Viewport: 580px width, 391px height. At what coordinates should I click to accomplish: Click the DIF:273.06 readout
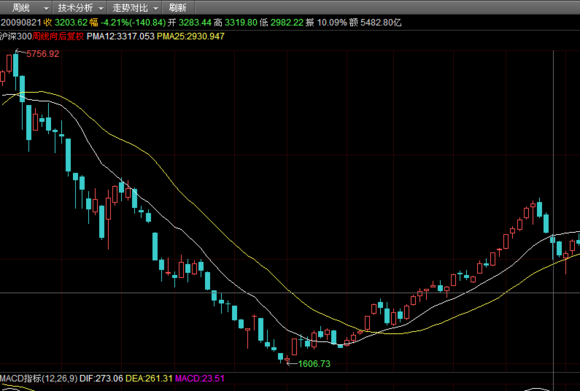coord(101,378)
